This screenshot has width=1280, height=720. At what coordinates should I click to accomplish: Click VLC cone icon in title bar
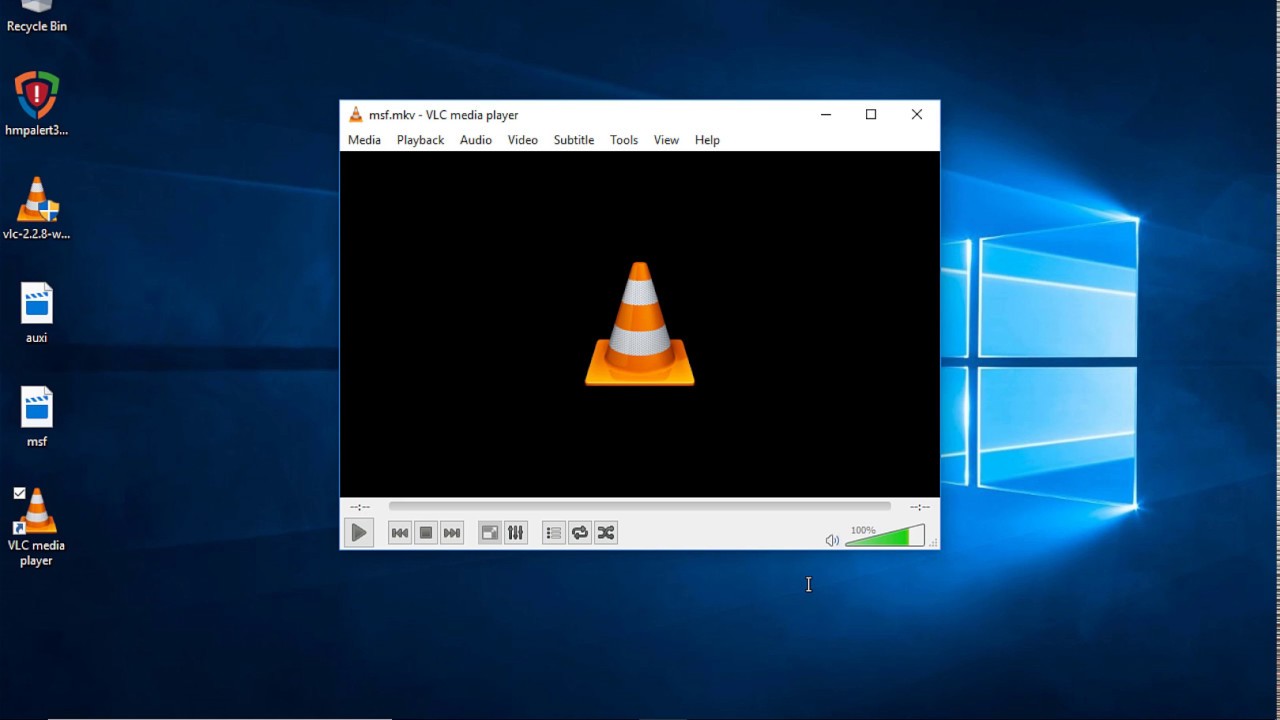coord(355,115)
